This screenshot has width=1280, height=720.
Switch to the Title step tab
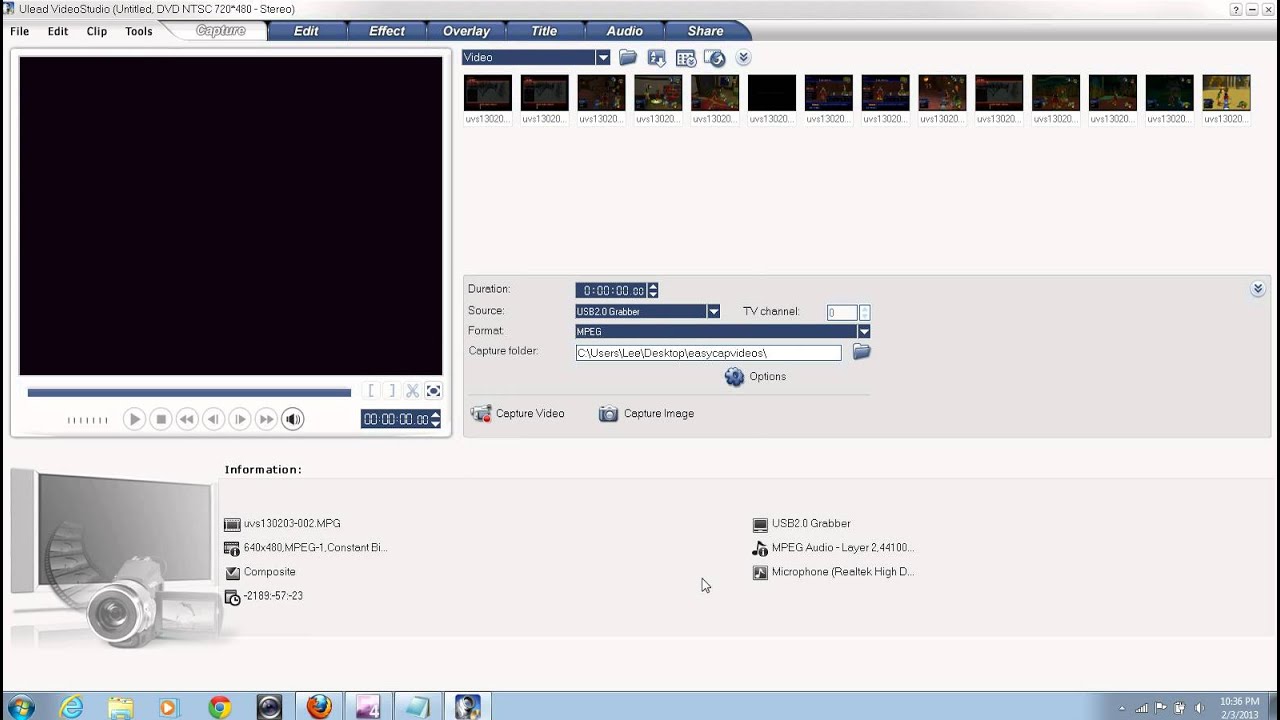pos(544,31)
